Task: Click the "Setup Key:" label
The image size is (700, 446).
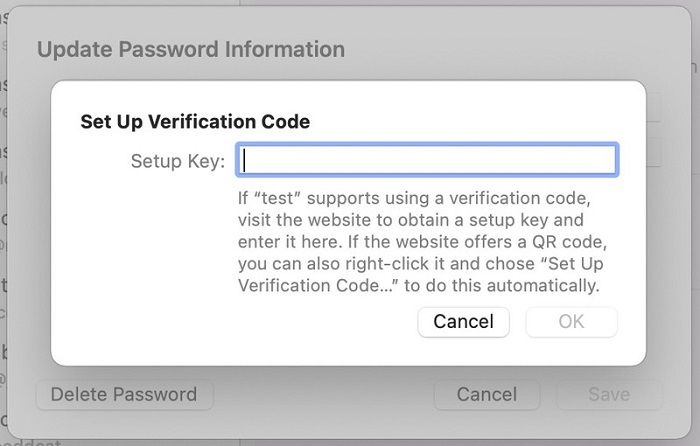Action: pos(178,161)
